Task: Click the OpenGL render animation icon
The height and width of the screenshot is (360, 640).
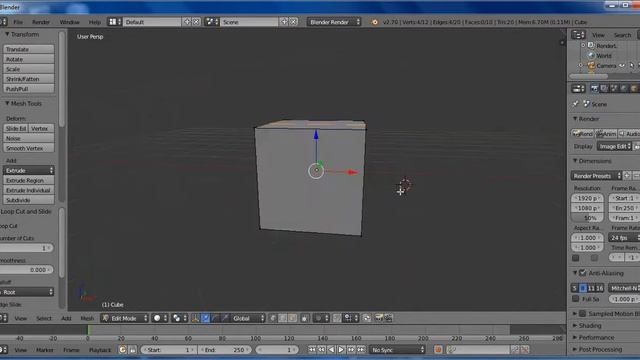Action: pos(388,318)
